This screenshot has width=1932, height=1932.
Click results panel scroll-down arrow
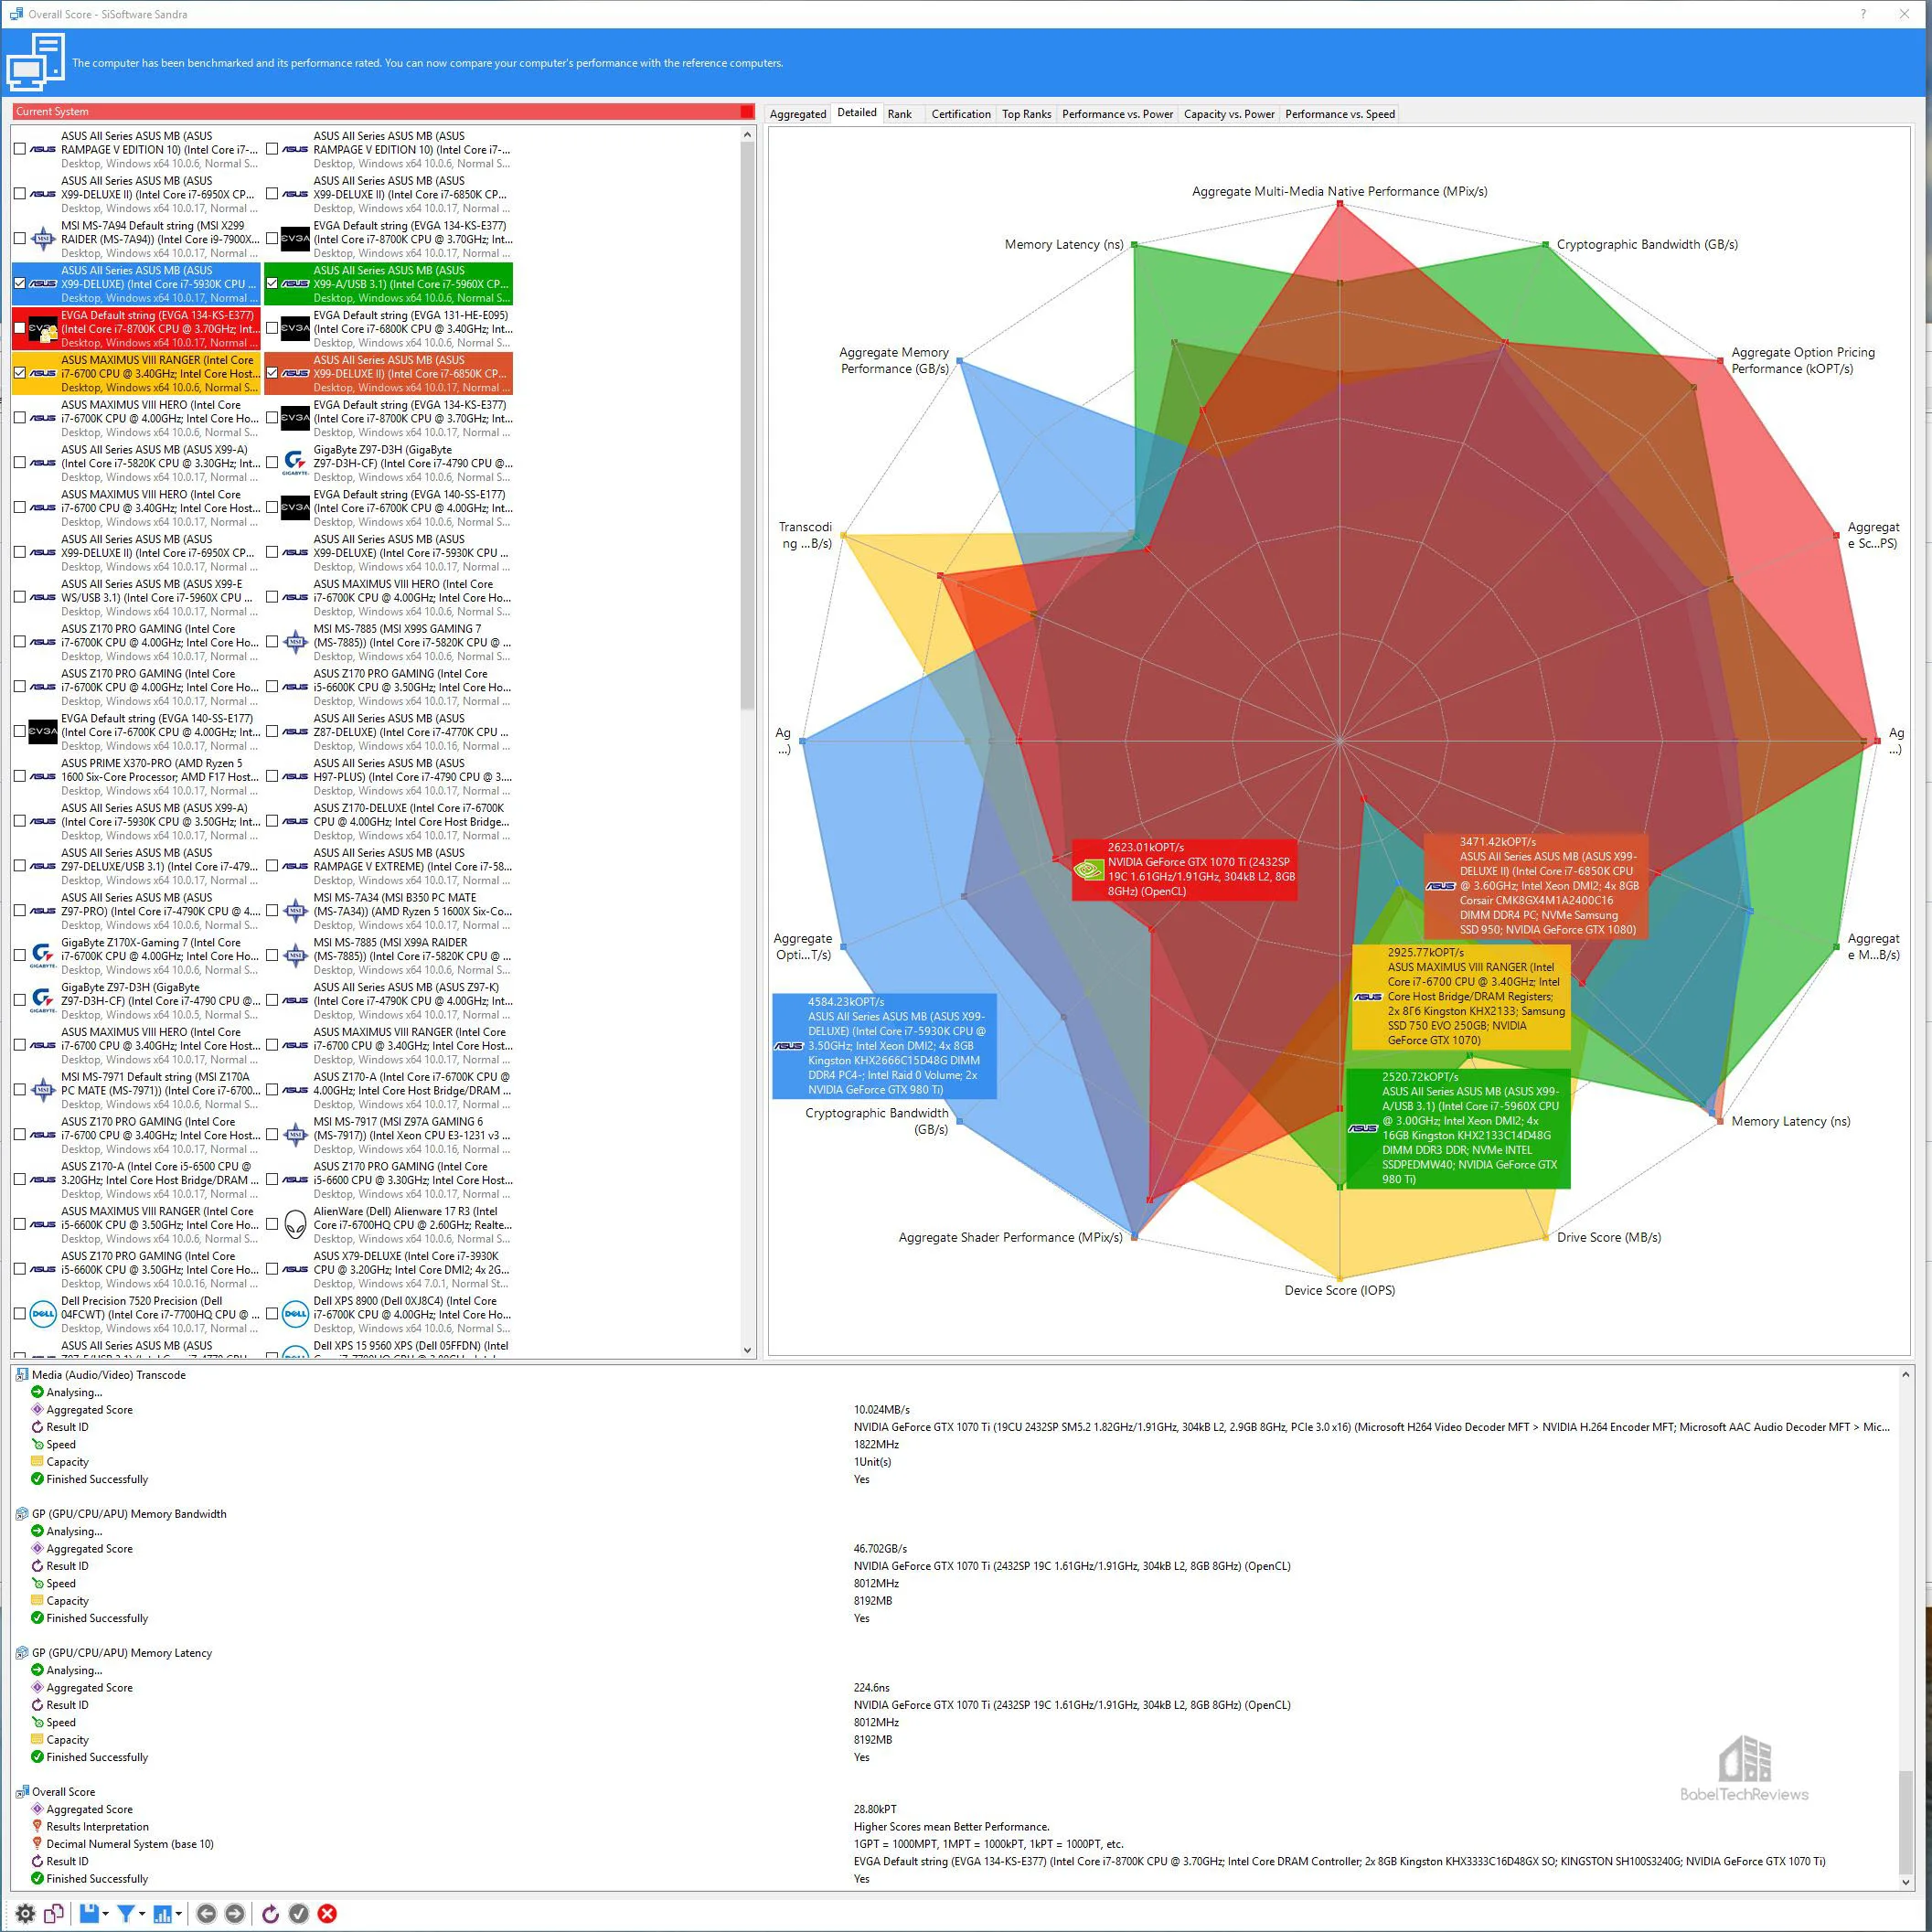point(1906,1882)
